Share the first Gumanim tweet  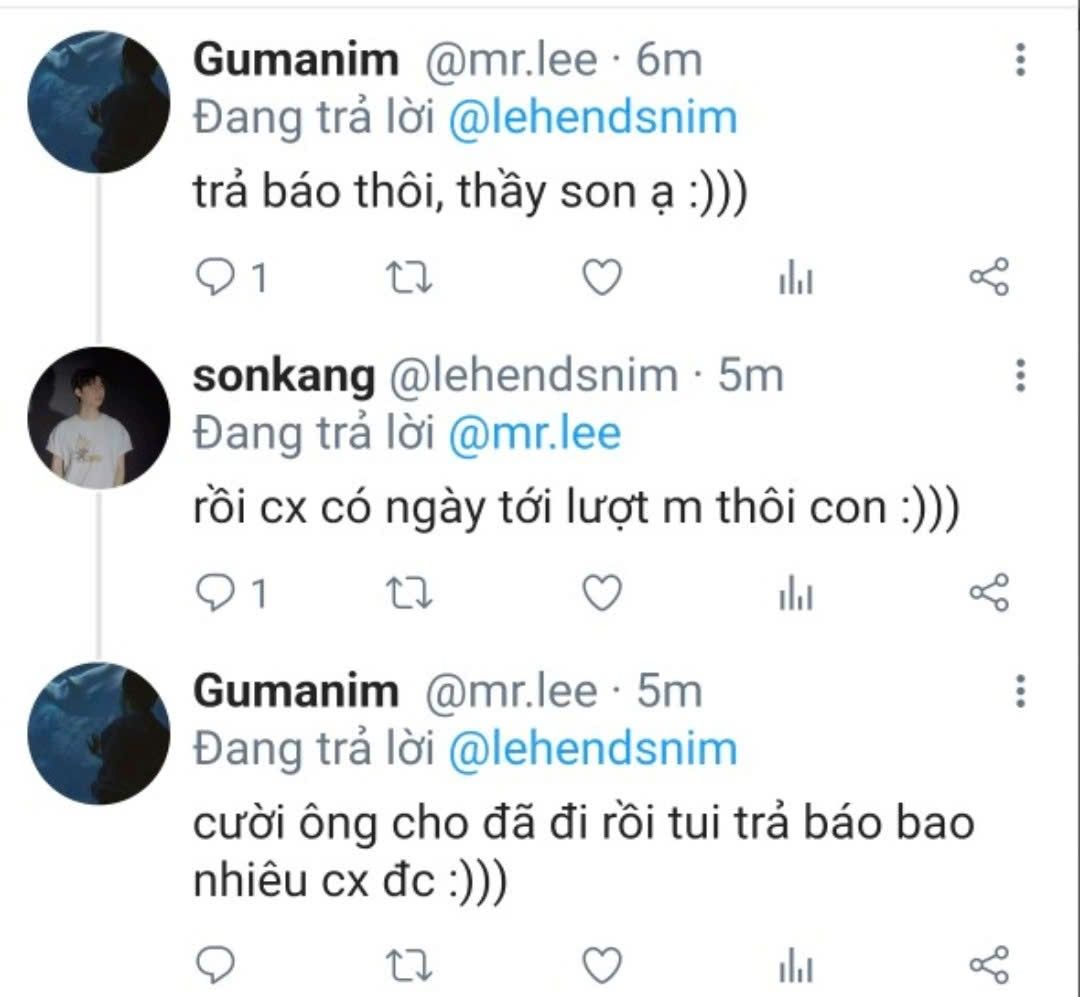989,278
